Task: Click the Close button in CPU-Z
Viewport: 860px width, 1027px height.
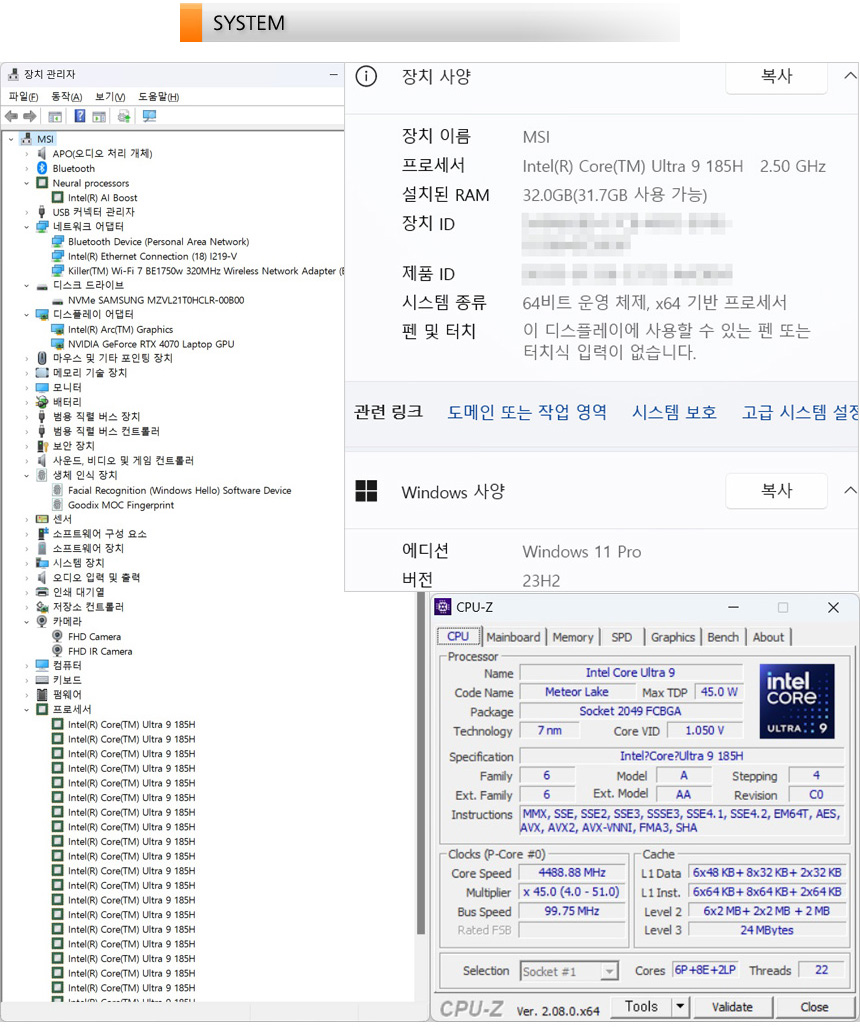Action: pyautogui.click(x=814, y=1007)
